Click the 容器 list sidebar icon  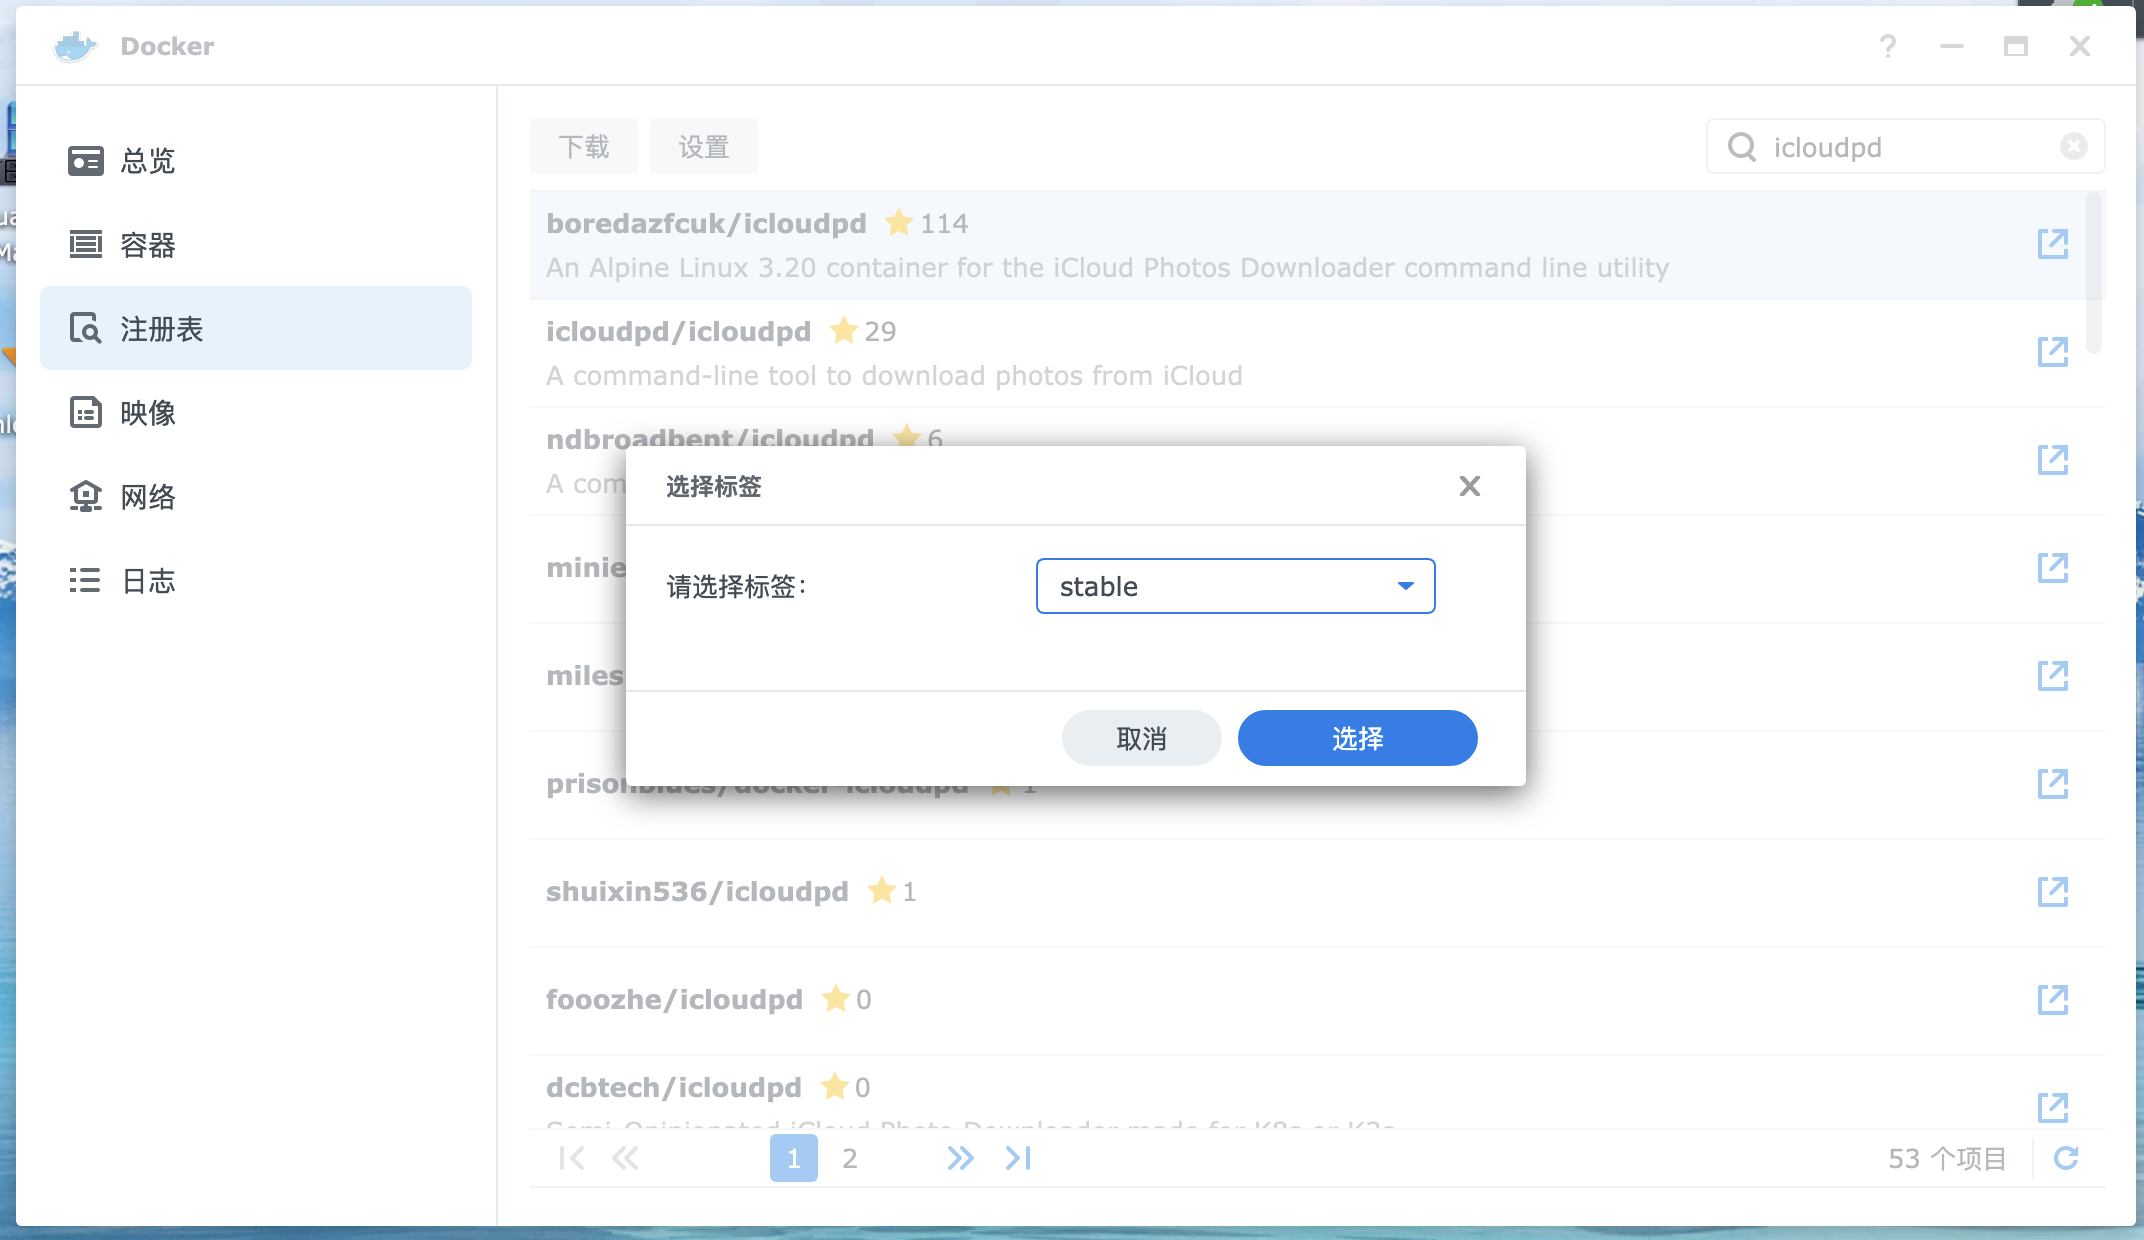pyautogui.click(x=85, y=244)
